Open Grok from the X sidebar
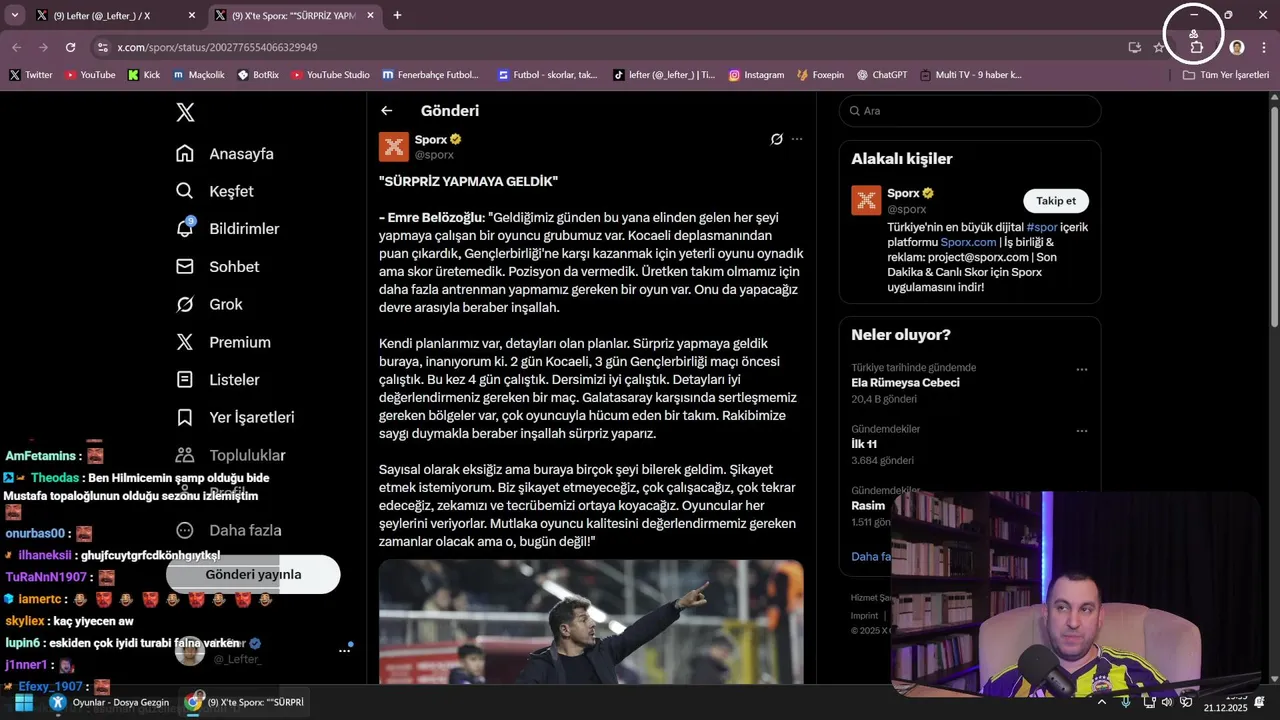The width and height of the screenshot is (1280, 720). [209, 304]
